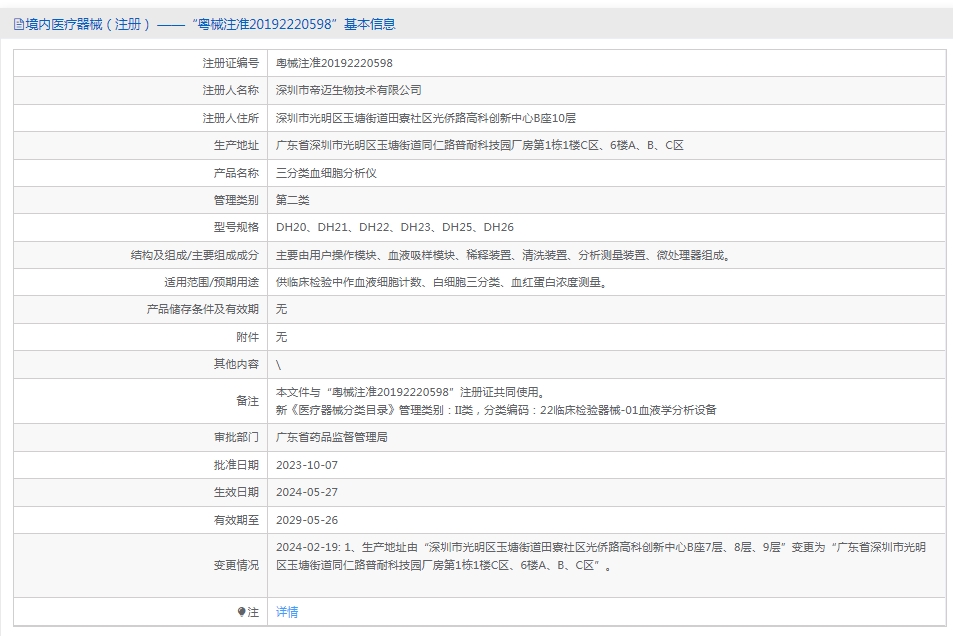Screen dimensions: 953x636
Task: Click the backslash value in 其他内容 row
Action: [278, 364]
